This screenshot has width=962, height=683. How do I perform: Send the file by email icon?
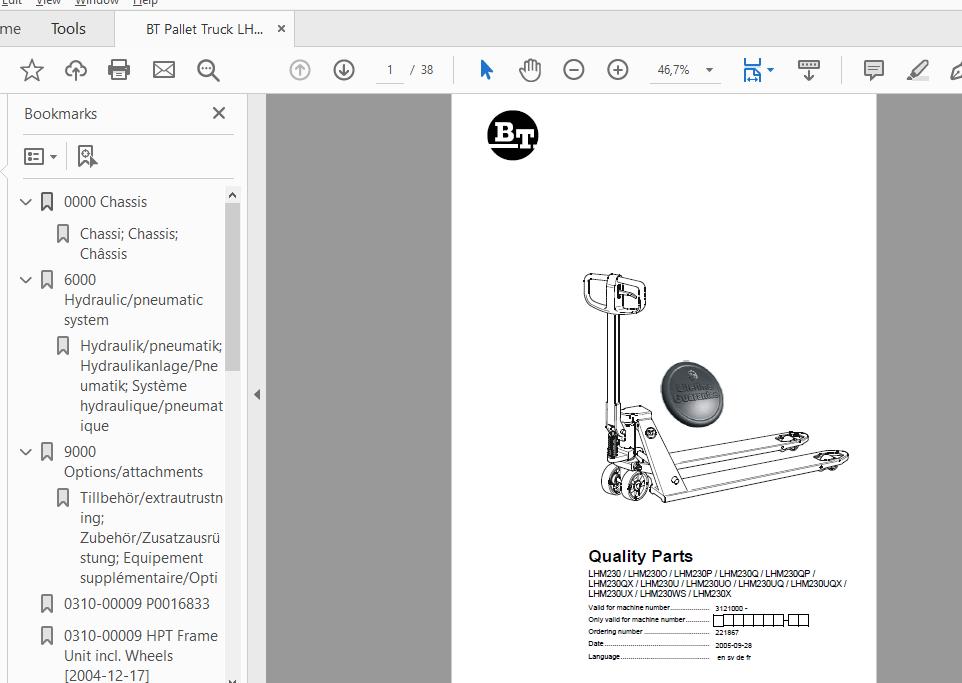(164, 70)
